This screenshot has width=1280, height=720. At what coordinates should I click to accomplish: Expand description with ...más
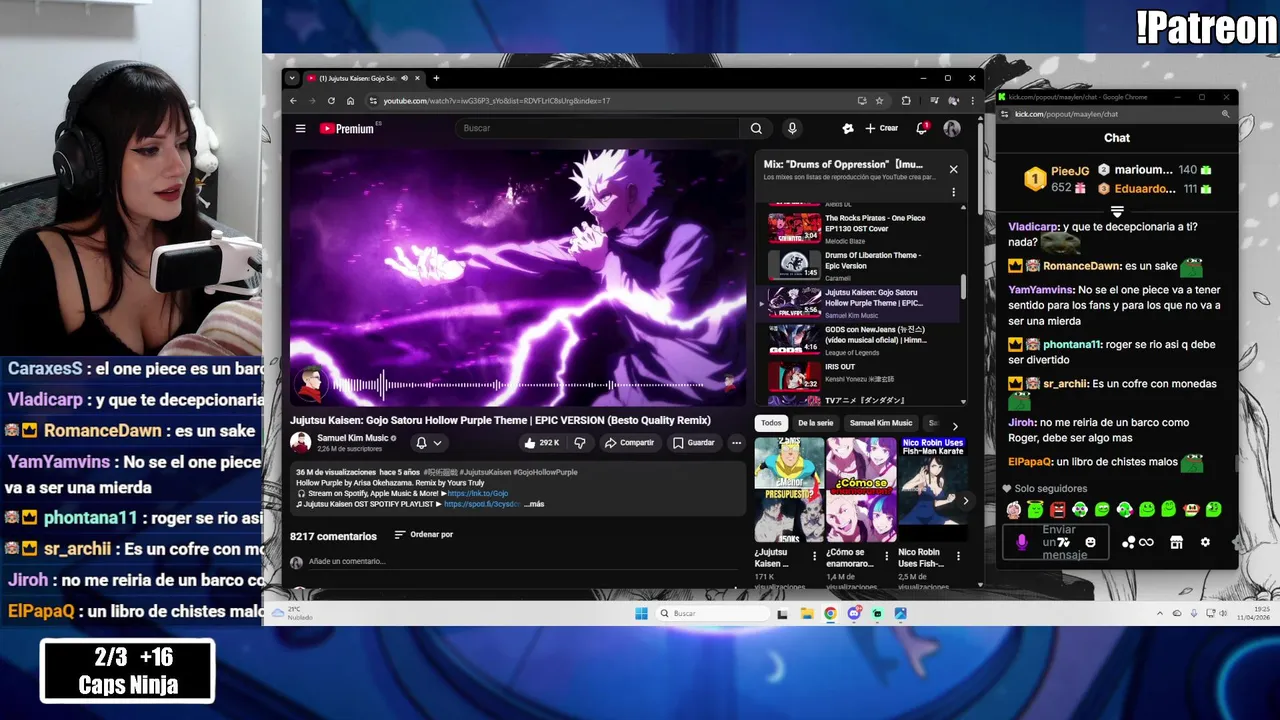coord(534,504)
